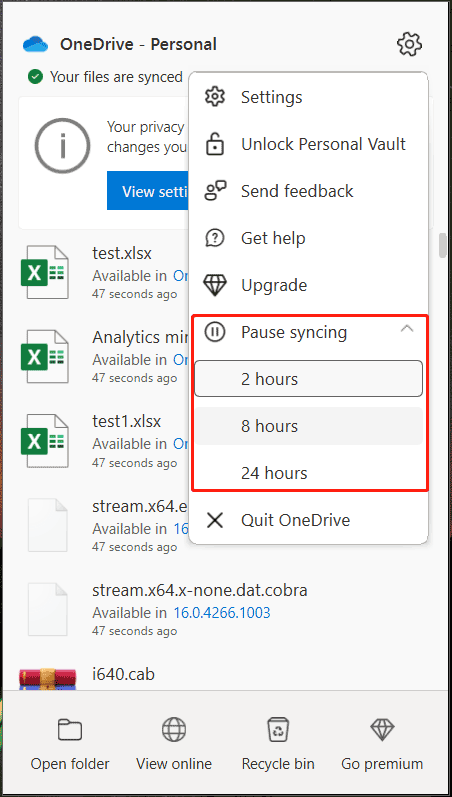Open the gear Help & Settings icon
This screenshot has height=797, width=452.
click(409, 44)
